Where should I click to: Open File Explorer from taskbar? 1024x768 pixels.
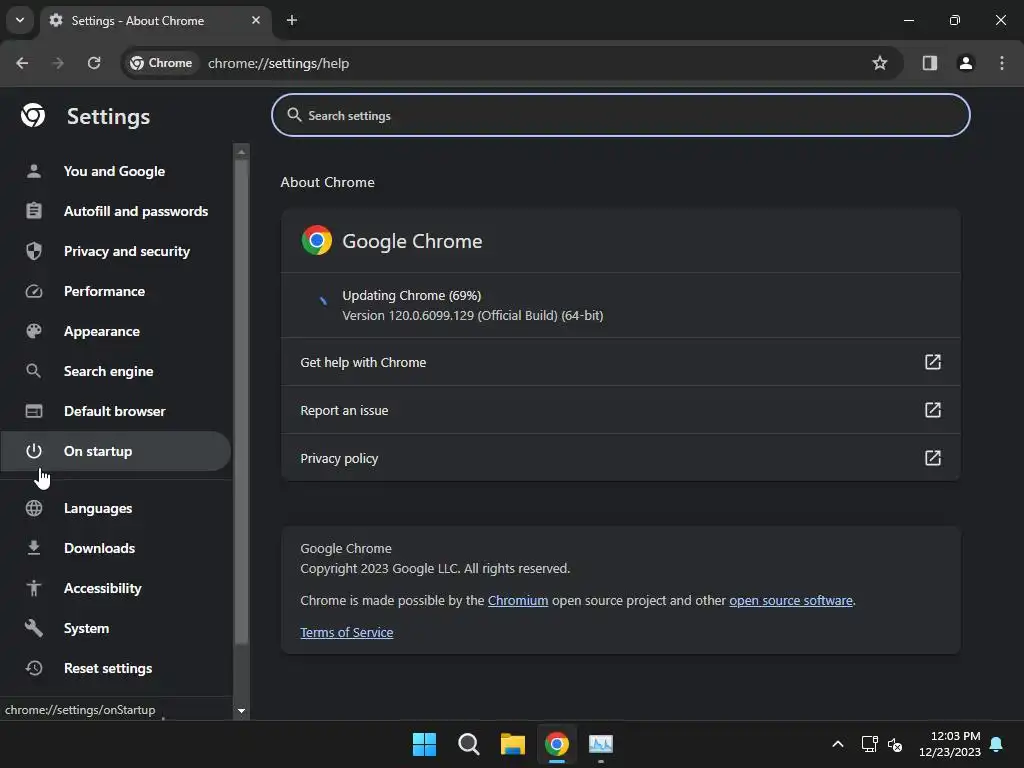pyautogui.click(x=513, y=744)
